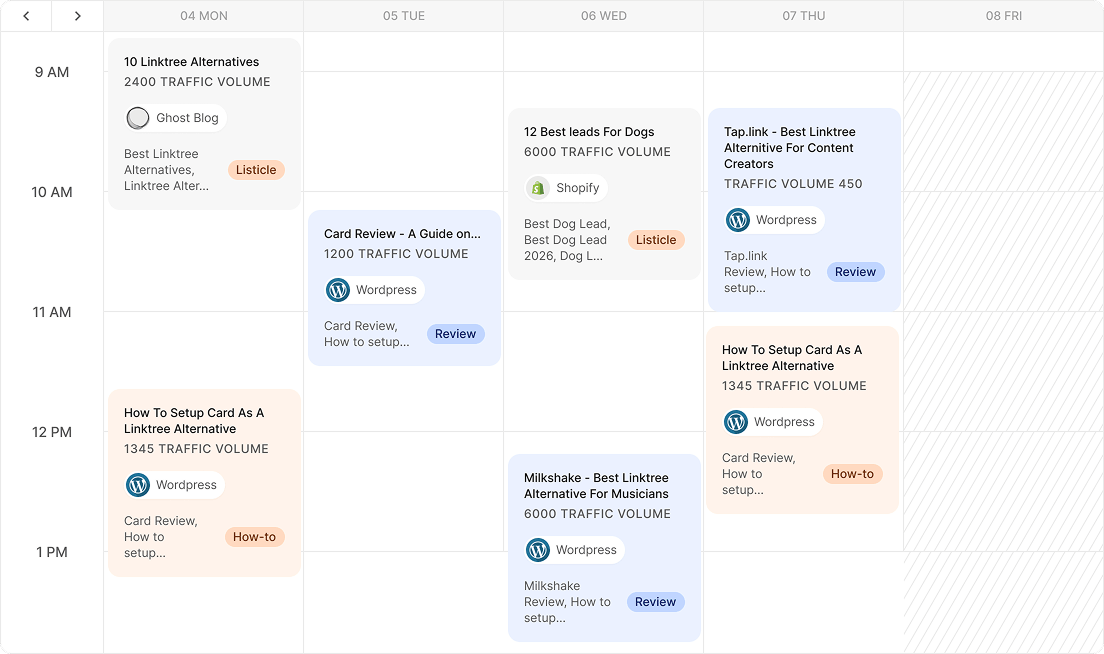Click WordPress icon on Thursday's How To Setup card
1104x654 pixels.
[x=736, y=422]
